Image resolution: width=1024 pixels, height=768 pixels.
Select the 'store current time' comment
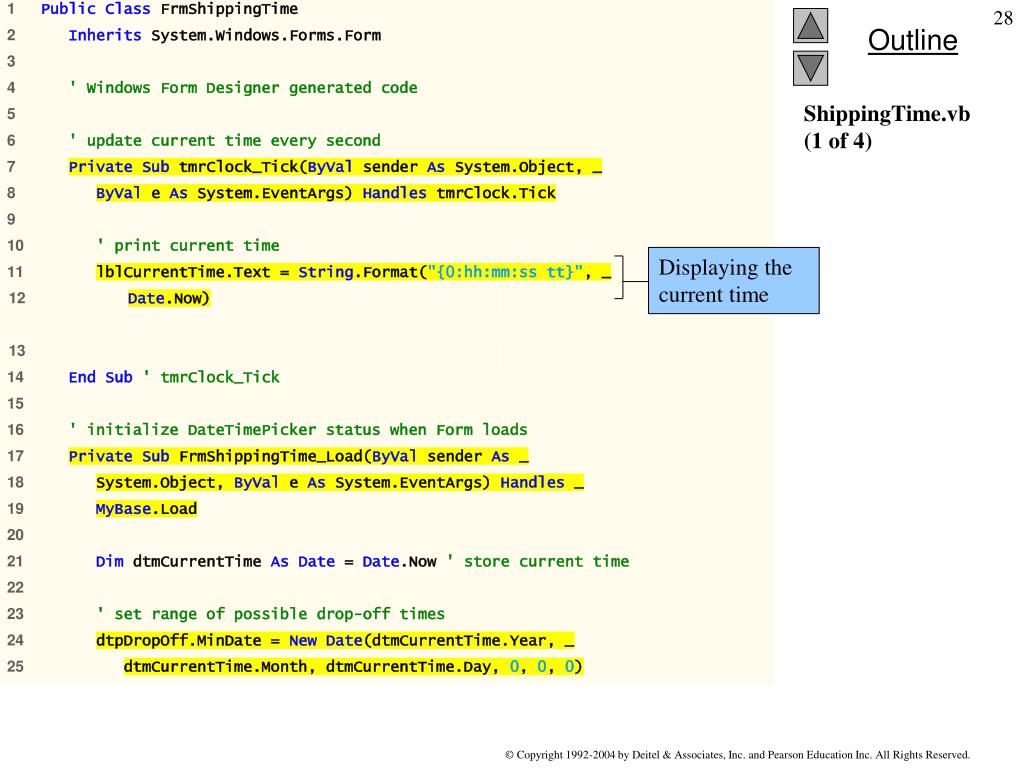click(538, 561)
